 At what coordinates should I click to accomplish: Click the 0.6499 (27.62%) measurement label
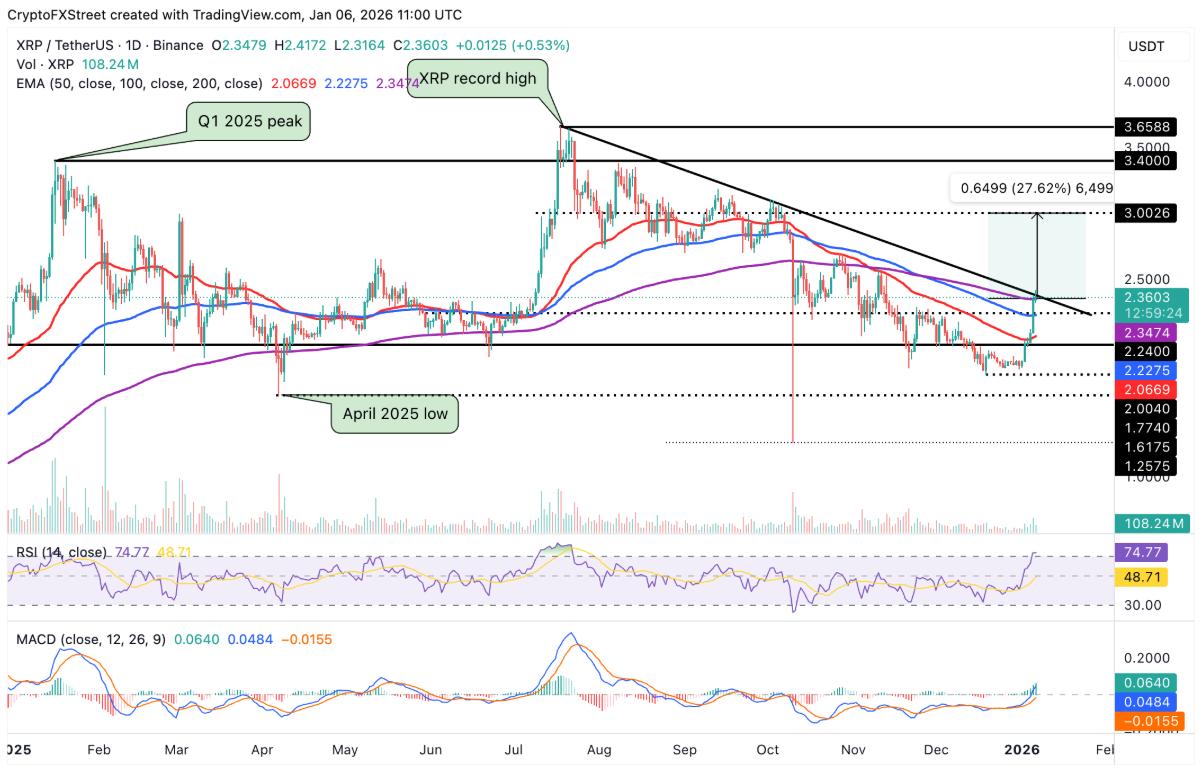[1036, 187]
